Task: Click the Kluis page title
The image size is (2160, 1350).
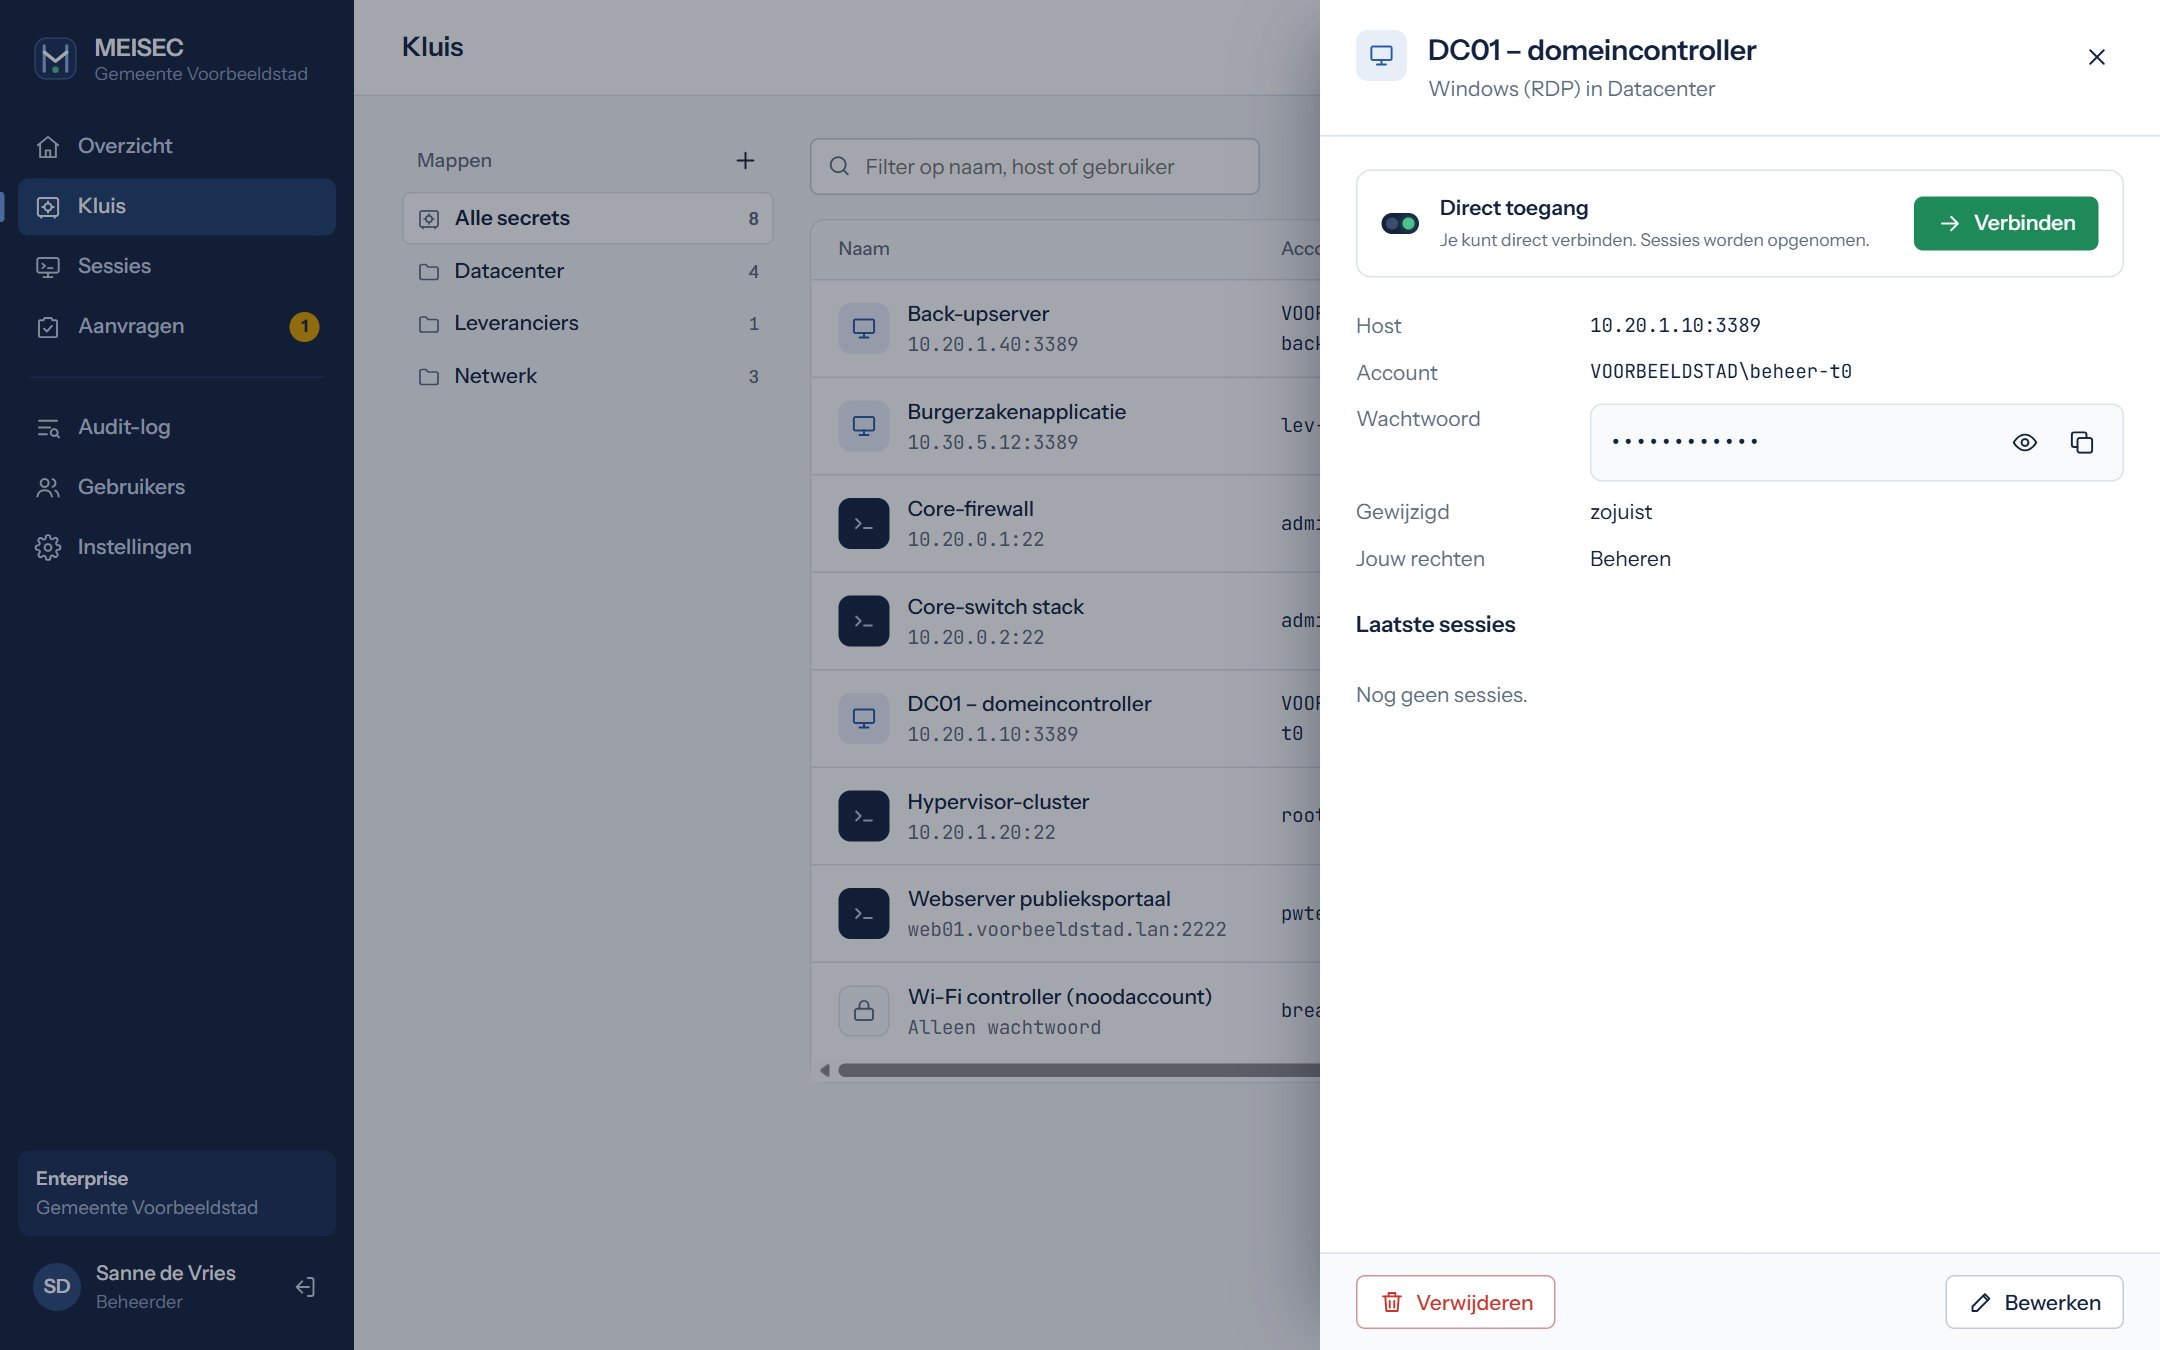Action: coord(433,47)
